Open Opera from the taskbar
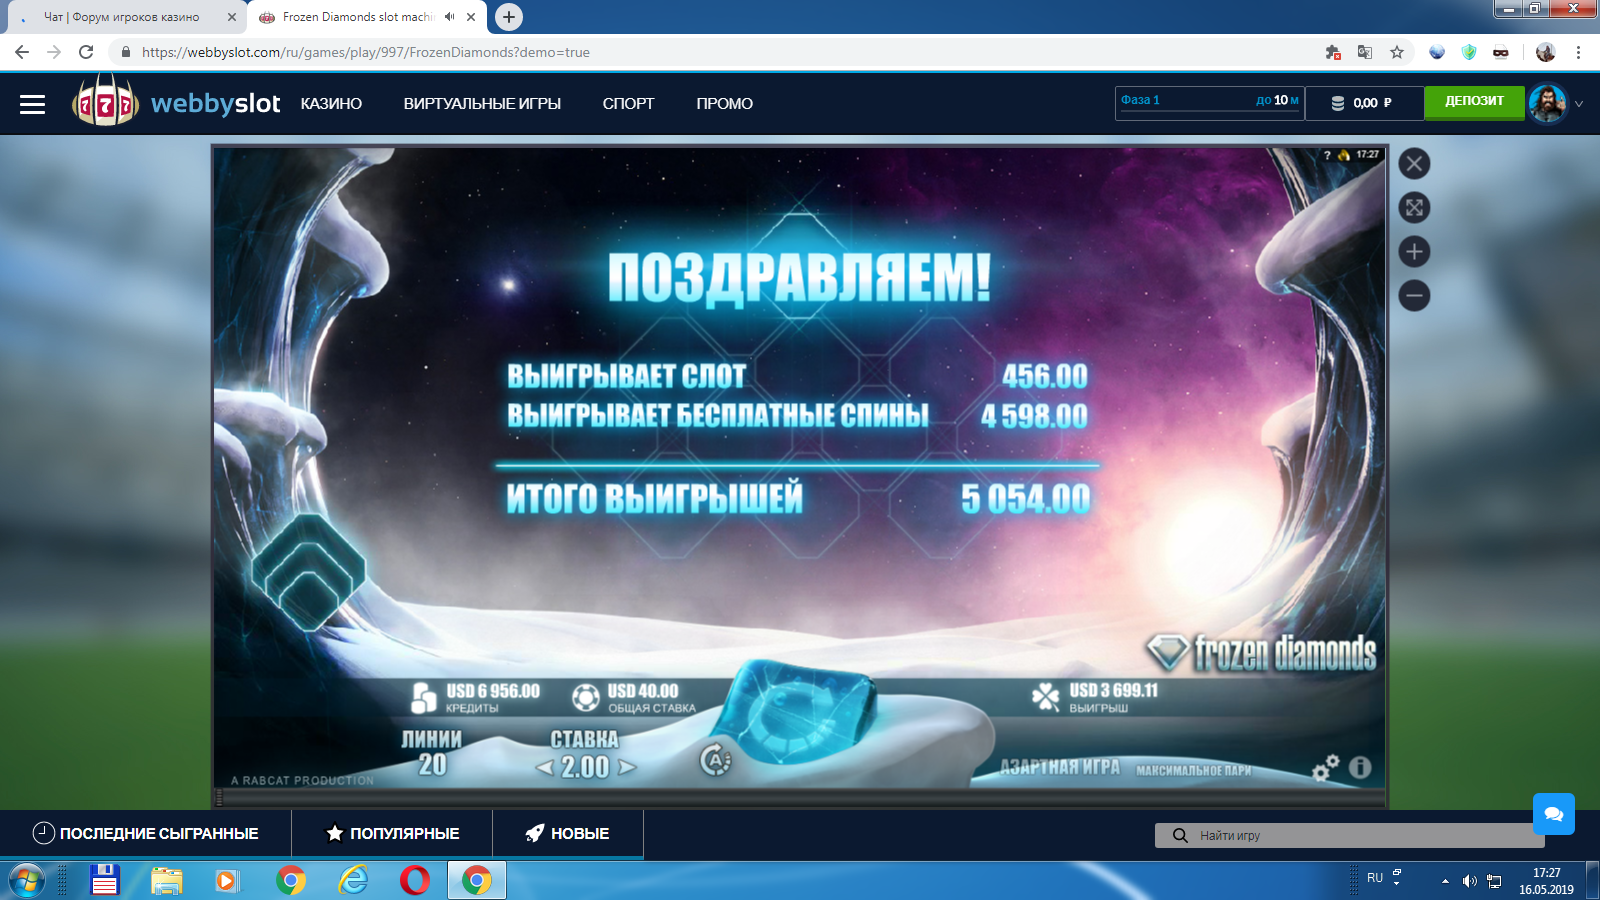 pos(415,881)
